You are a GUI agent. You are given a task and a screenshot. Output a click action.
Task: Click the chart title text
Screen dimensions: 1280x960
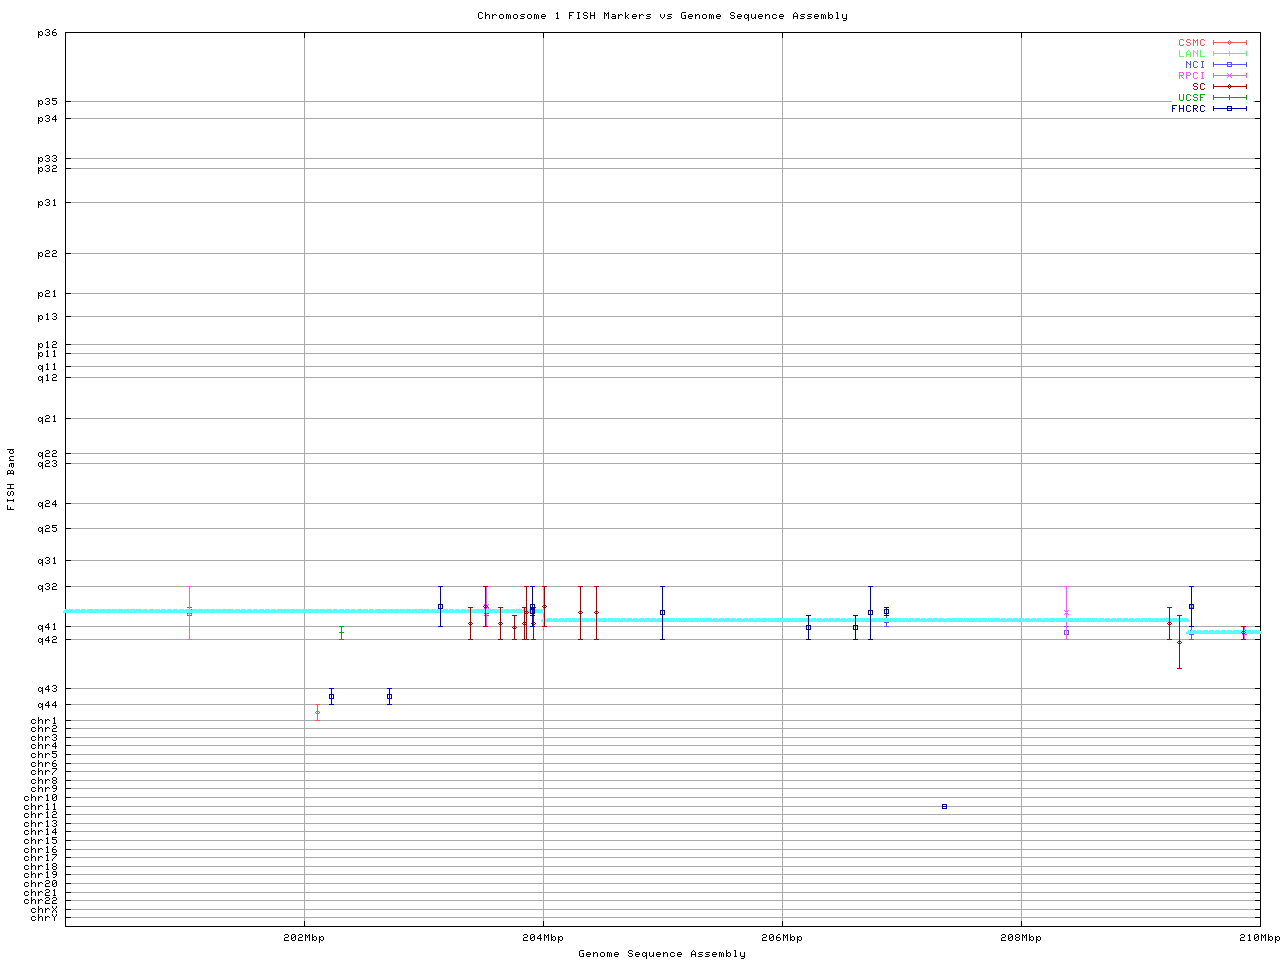coord(662,16)
